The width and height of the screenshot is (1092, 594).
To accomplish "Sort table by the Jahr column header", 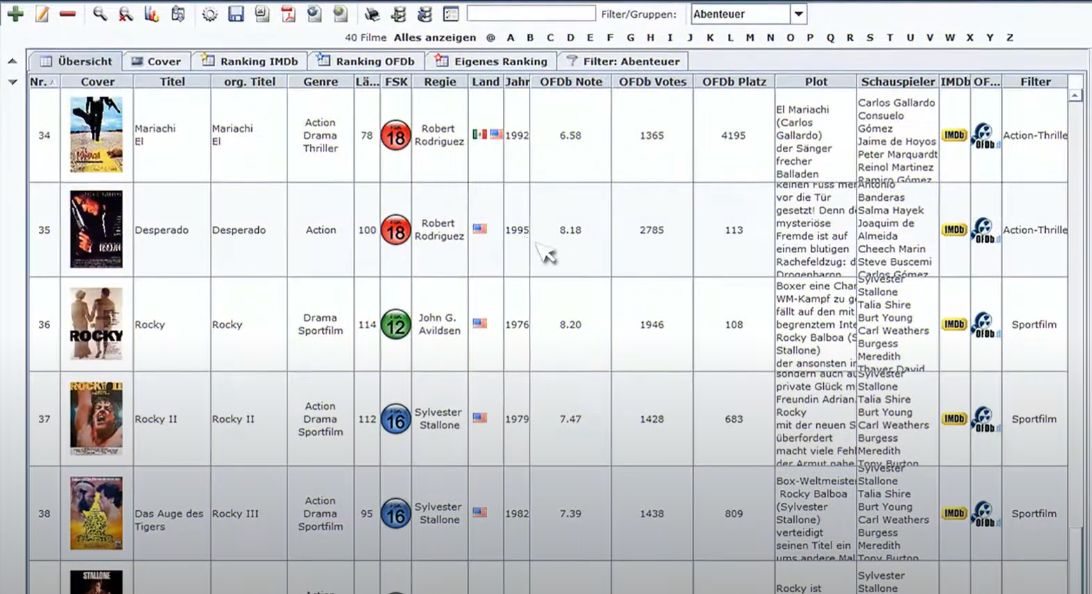I will pos(517,81).
